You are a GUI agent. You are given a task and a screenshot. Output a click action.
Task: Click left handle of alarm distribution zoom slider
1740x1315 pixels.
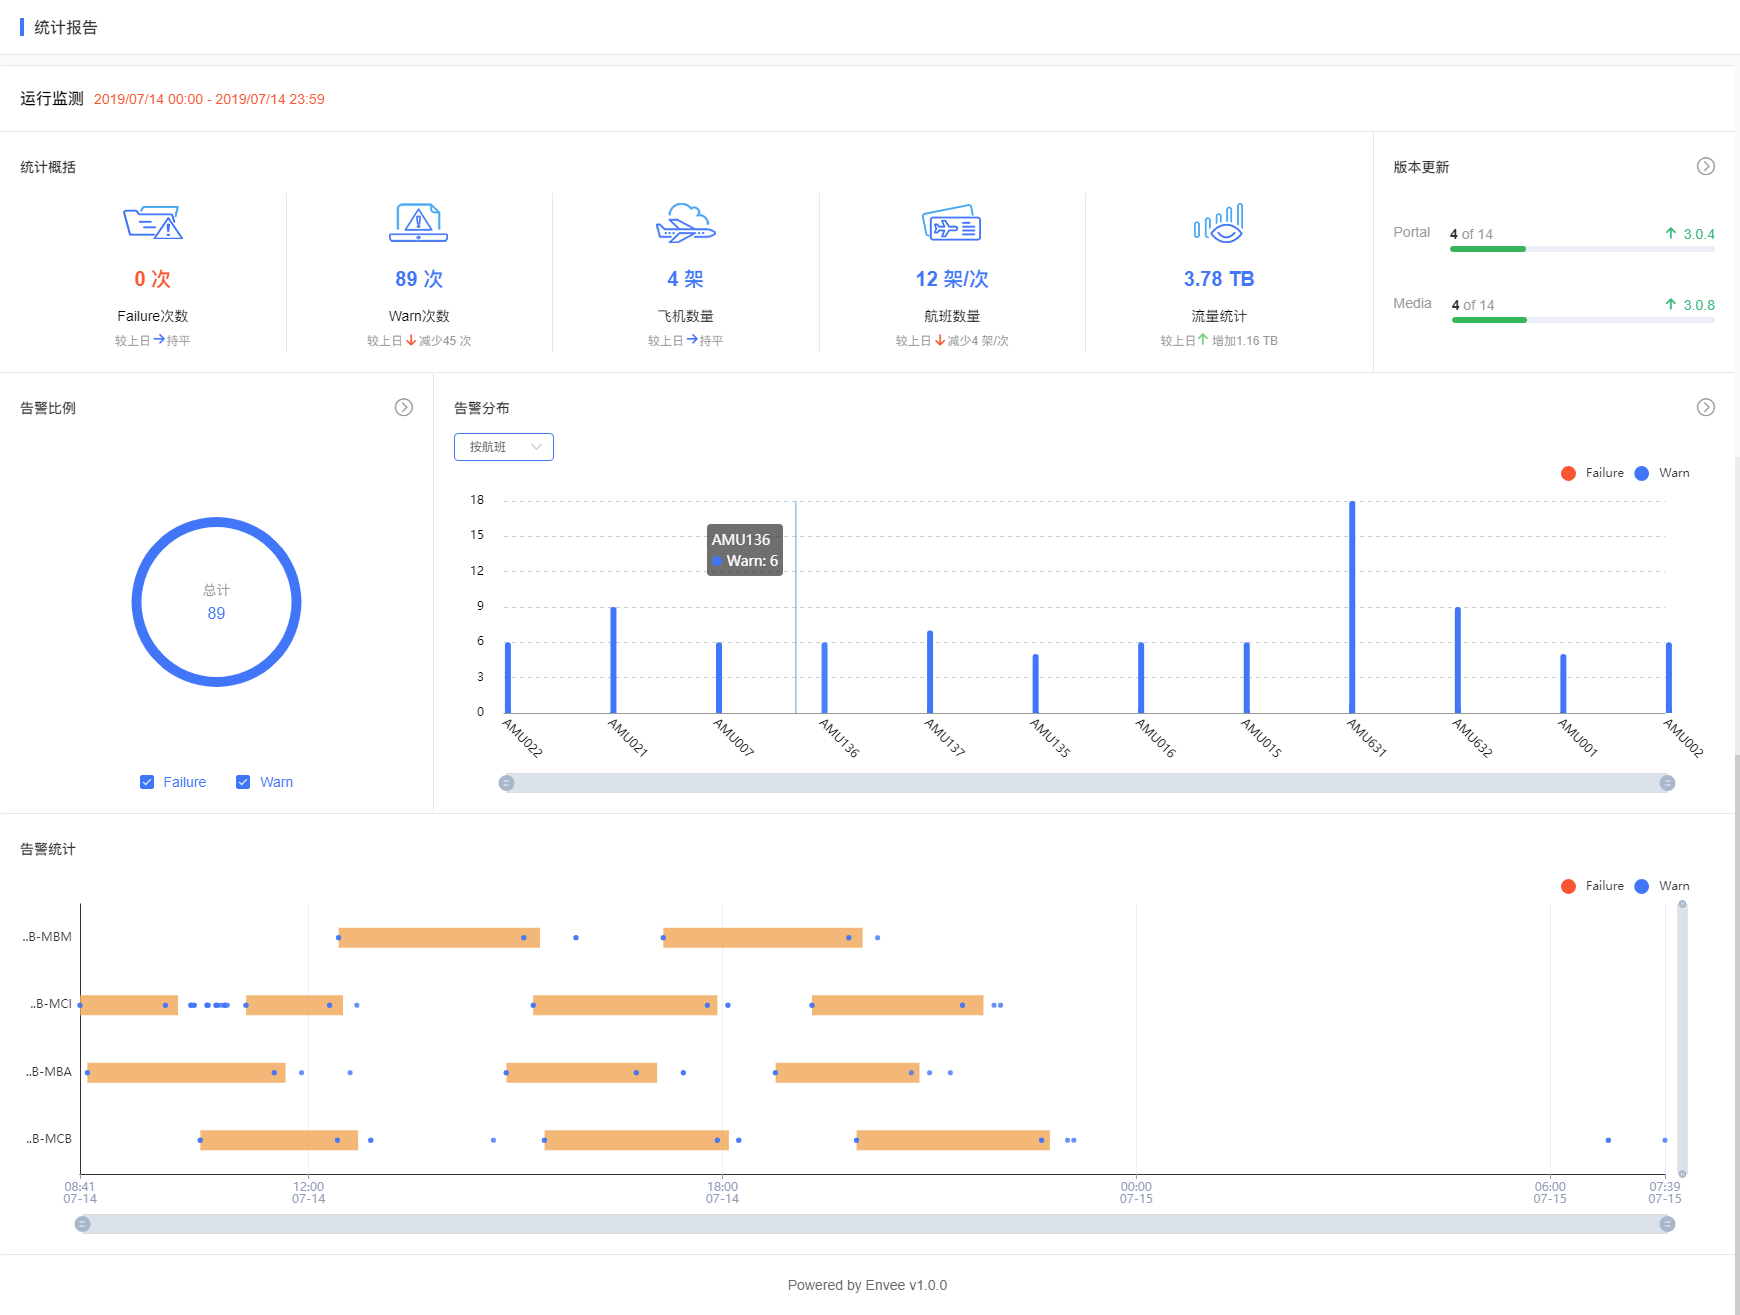coord(507,783)
